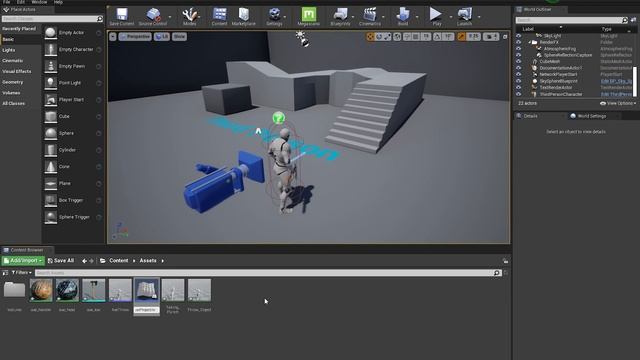Toggle surface snapping icon in viewport

pos(407,37)
